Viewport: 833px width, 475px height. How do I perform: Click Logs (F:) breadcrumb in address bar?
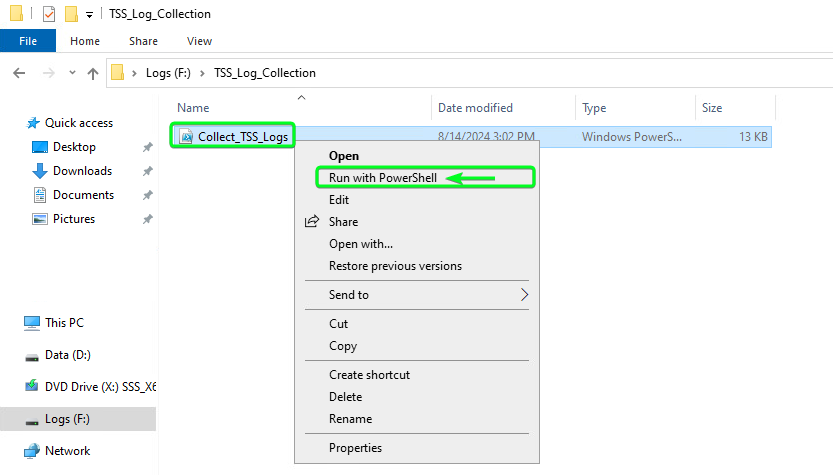tap(168, 73)
